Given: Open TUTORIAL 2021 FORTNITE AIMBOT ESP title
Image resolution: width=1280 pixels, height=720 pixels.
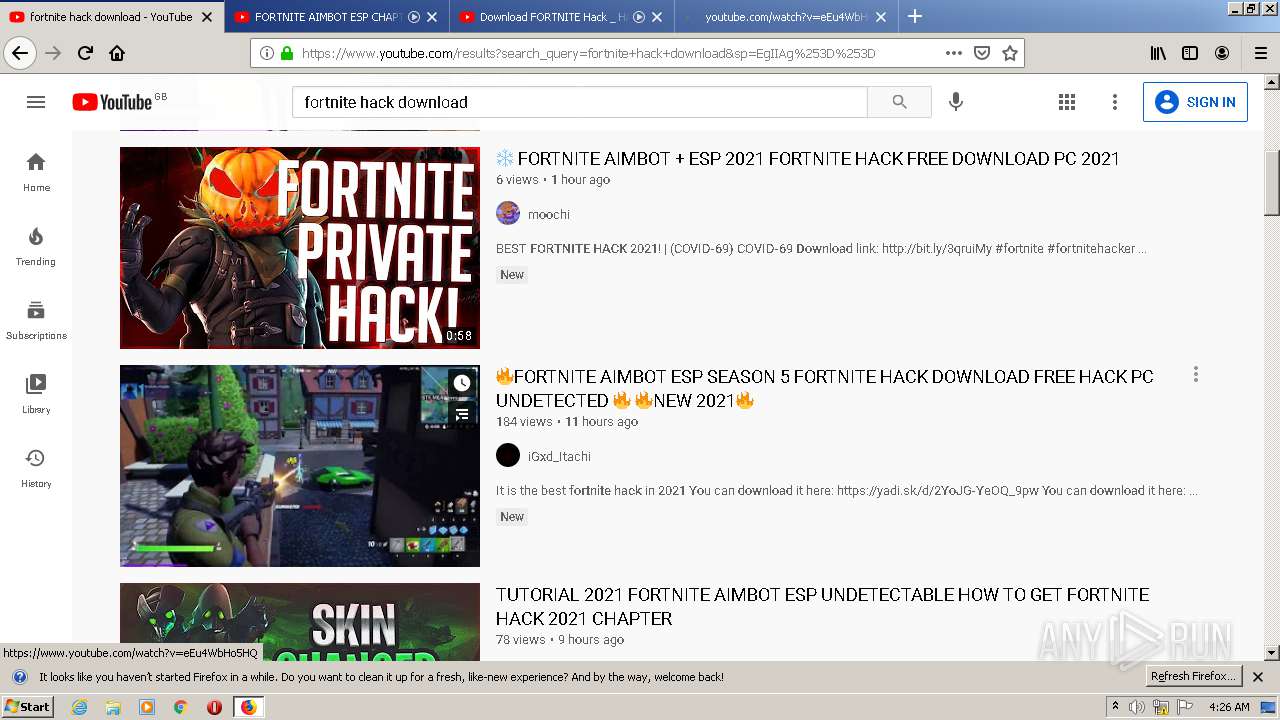Looking at the screenshot, I should 822,606.
